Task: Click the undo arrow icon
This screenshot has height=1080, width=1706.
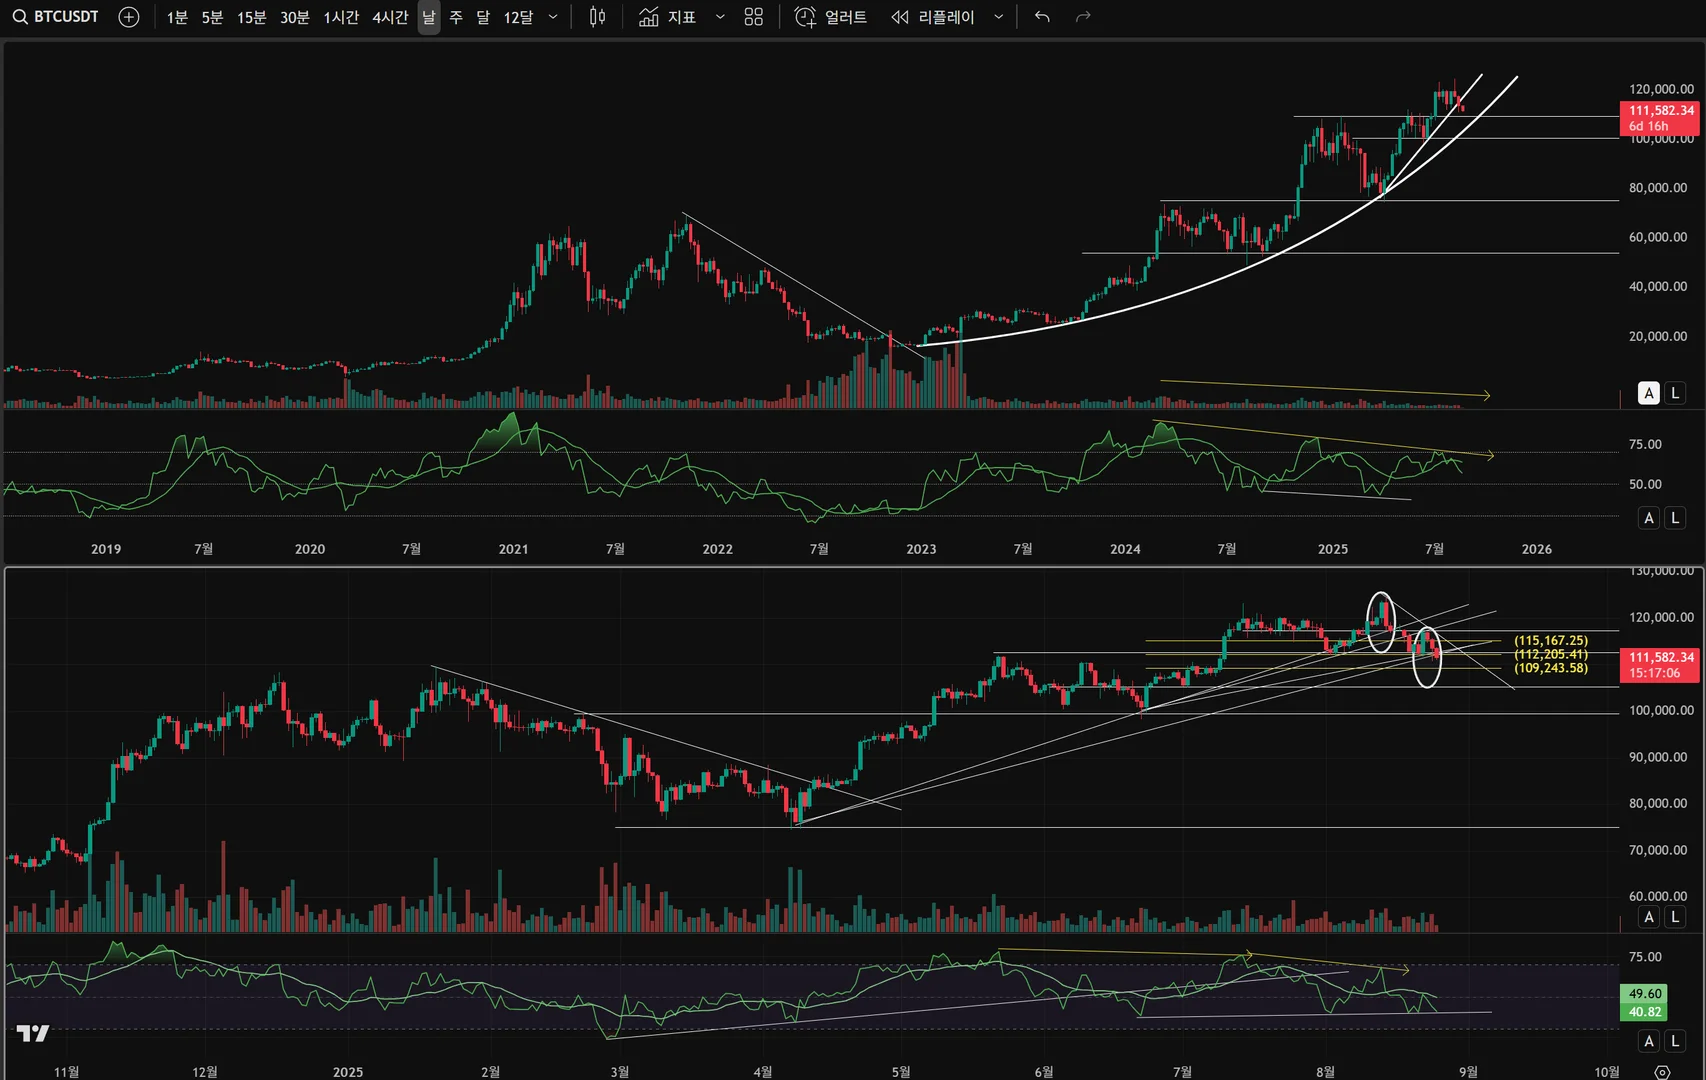Action: point(1042,17)
